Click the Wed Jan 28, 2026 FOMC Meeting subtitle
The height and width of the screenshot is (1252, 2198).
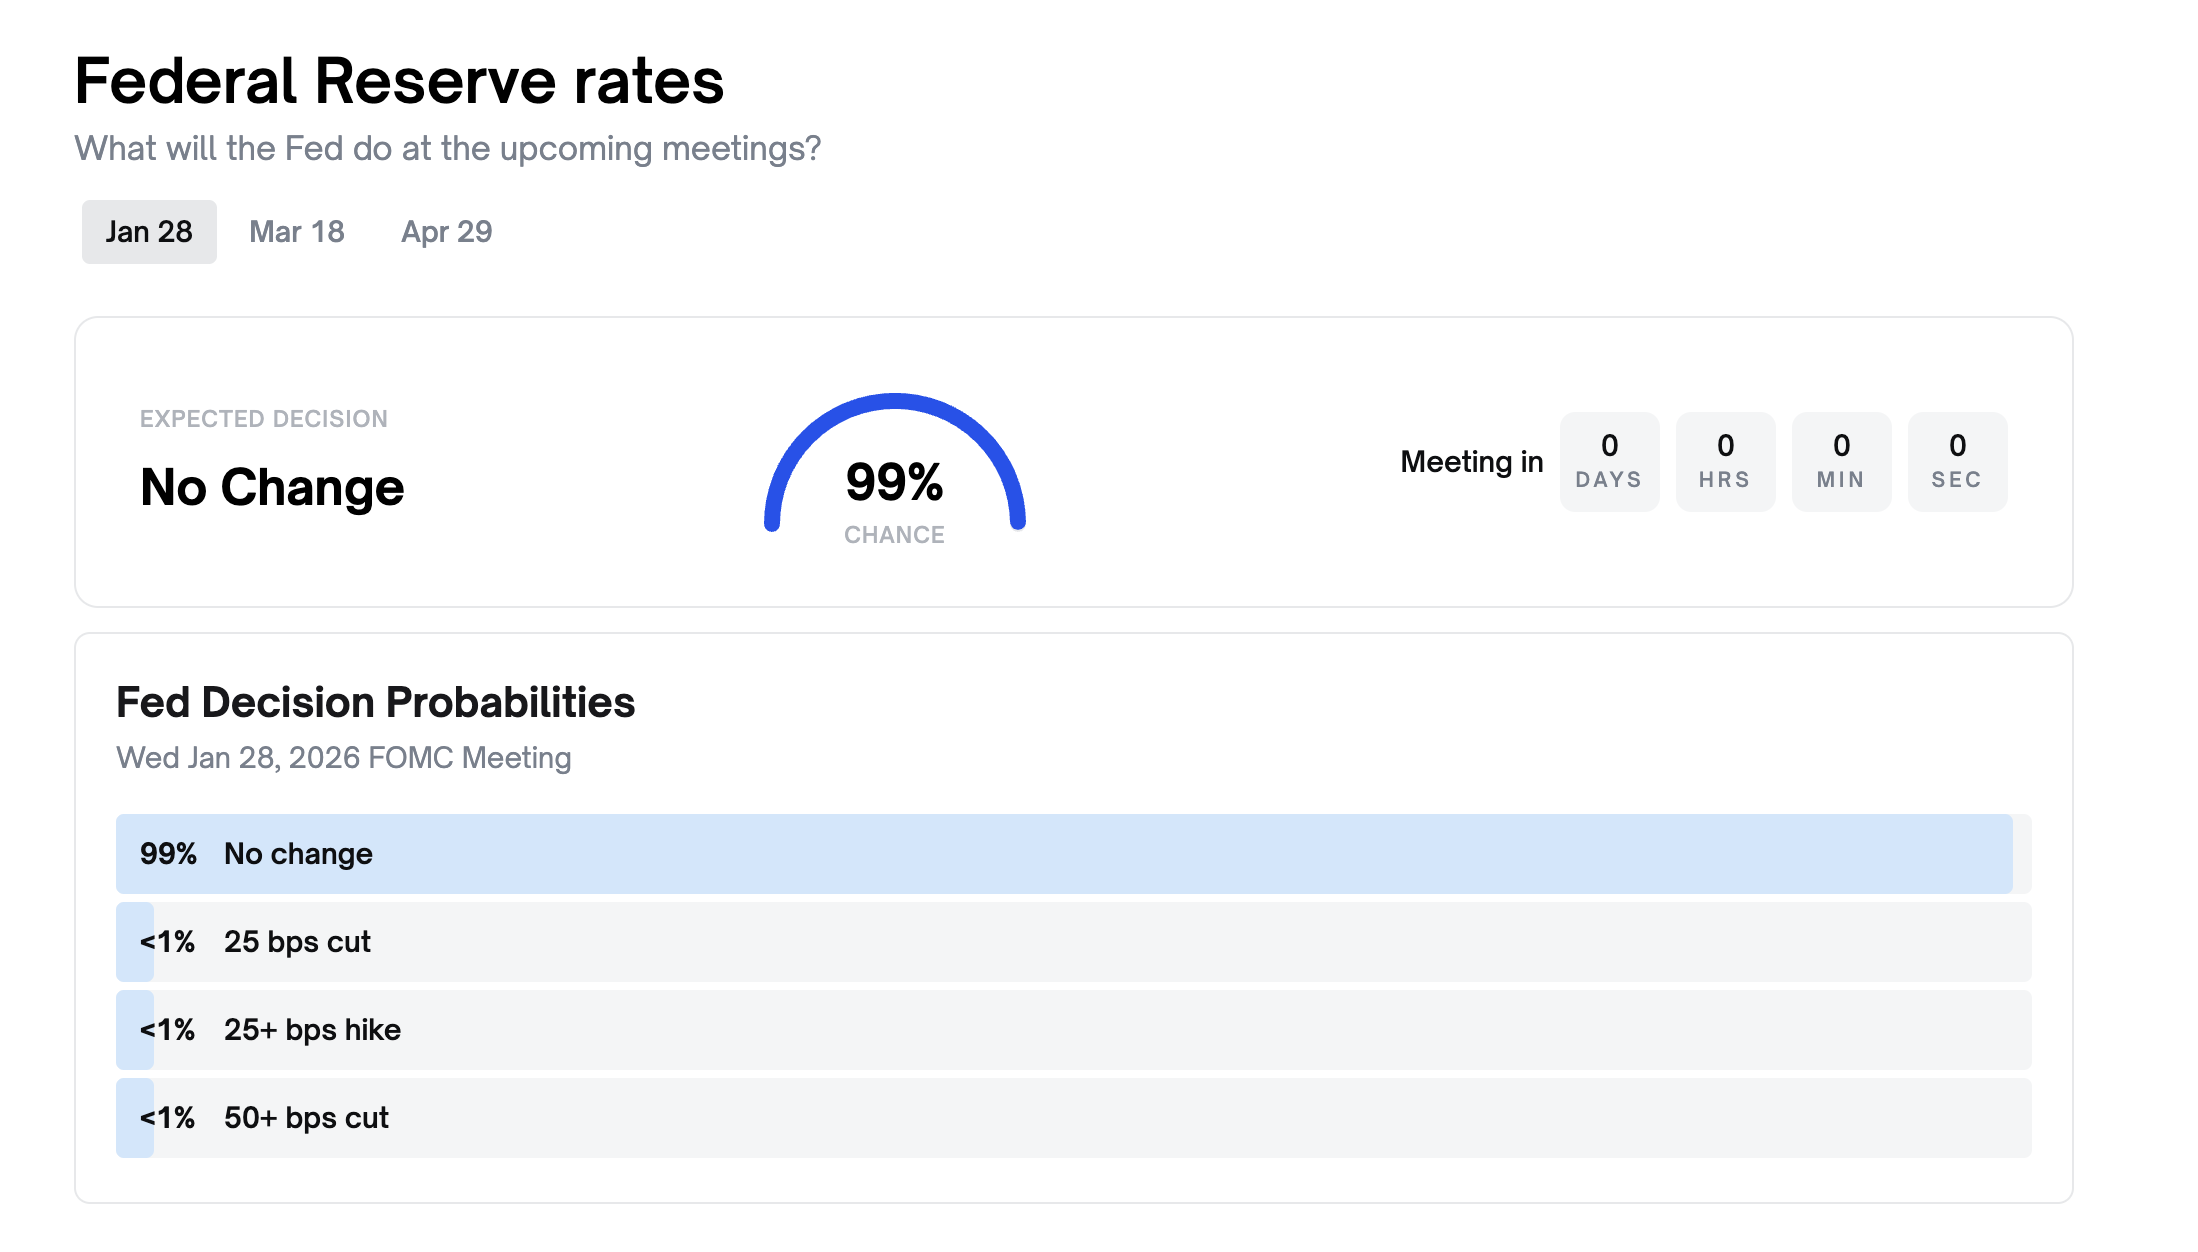tap(344, 757)
